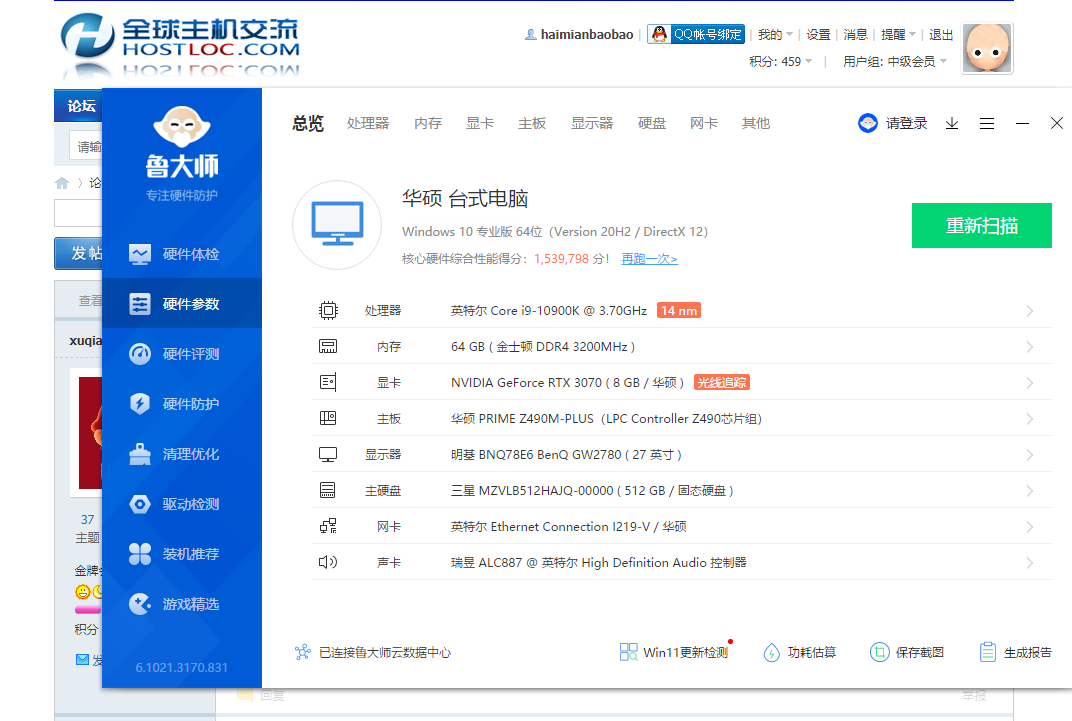Click the 鲁大师 logo avatar
This screenshot has width=1072, height=721.
pyautogui.click(x=182, y=126)
